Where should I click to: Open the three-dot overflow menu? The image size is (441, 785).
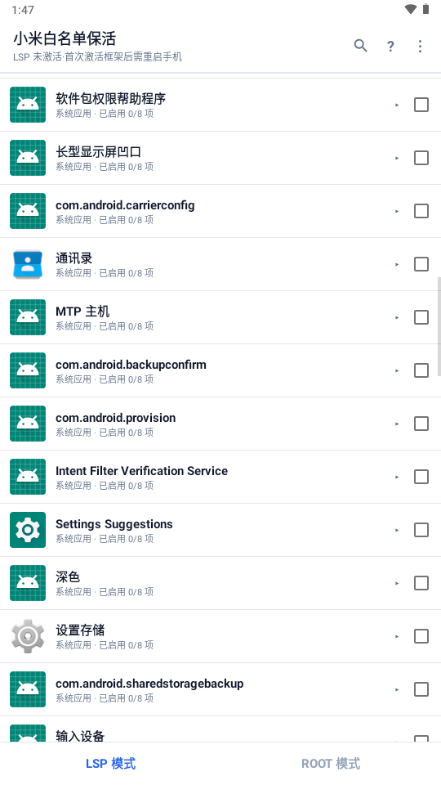click(x=420, y=46)
